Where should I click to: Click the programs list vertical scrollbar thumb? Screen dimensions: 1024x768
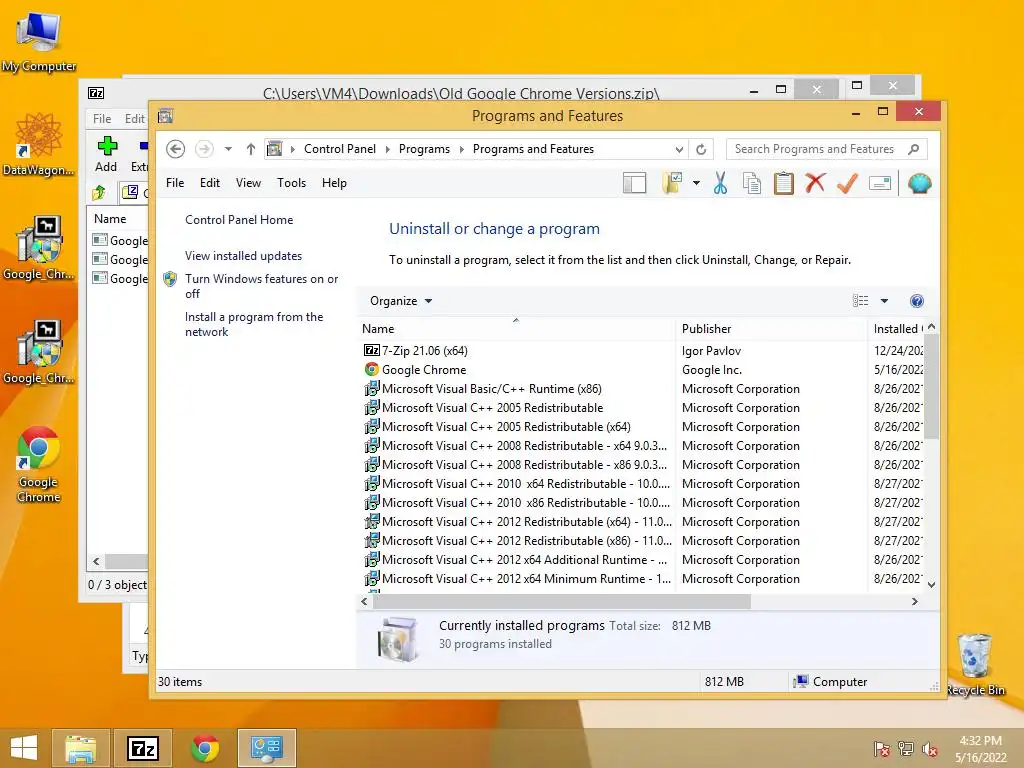point(932,386)
